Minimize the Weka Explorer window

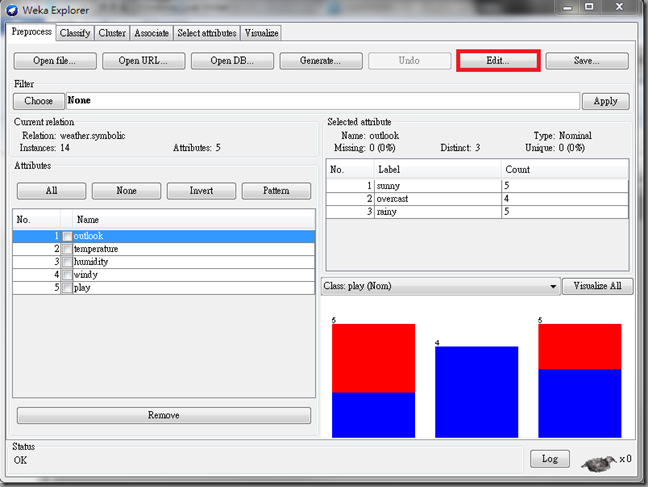[x=567, y=7]
